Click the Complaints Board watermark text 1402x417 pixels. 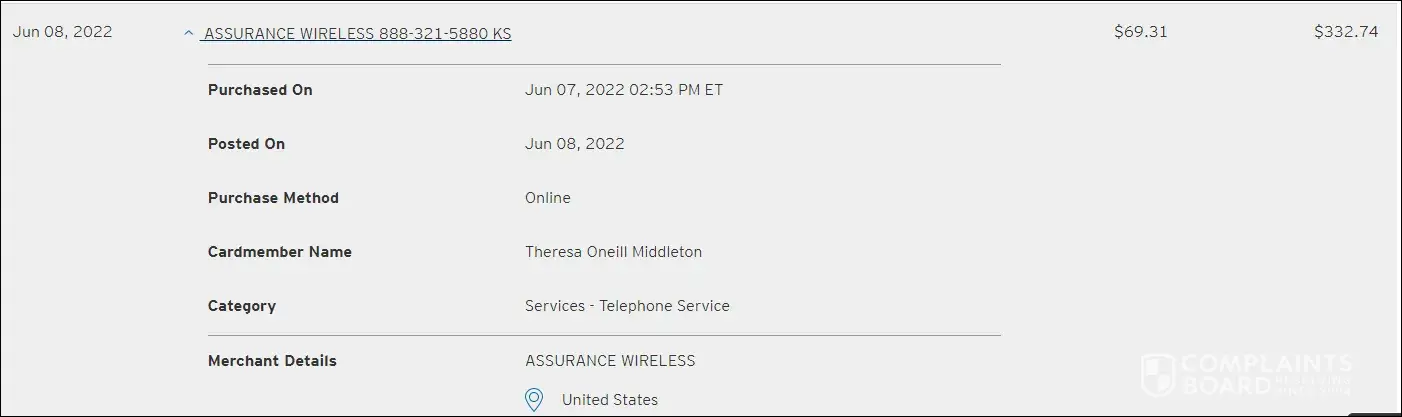point(1267,374)
